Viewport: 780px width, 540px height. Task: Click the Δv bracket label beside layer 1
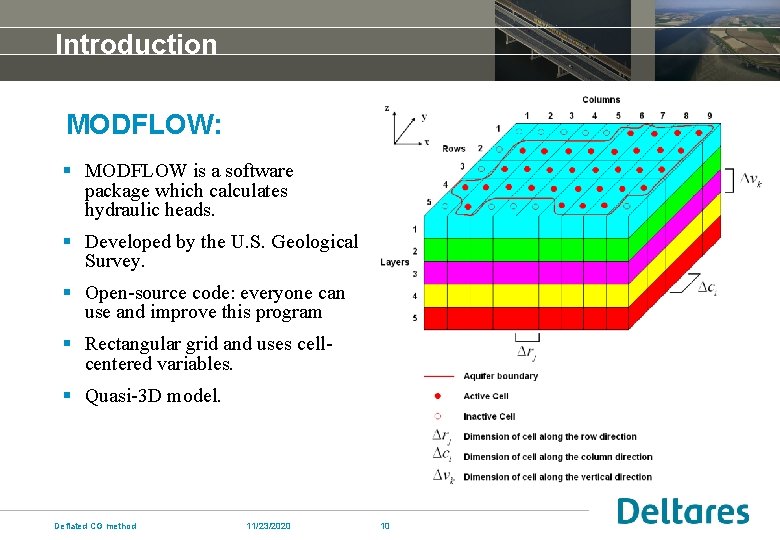(x=750, y=180)
